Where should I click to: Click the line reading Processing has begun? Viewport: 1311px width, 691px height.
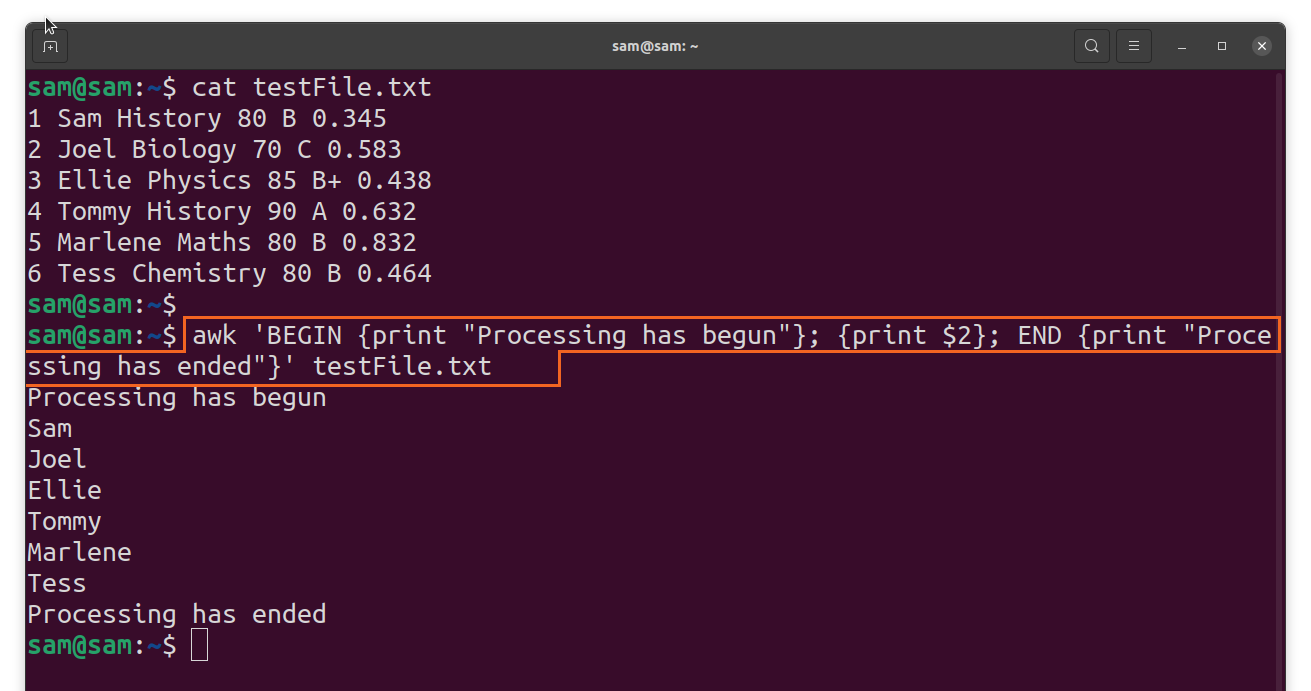click(x=176, y=397)
